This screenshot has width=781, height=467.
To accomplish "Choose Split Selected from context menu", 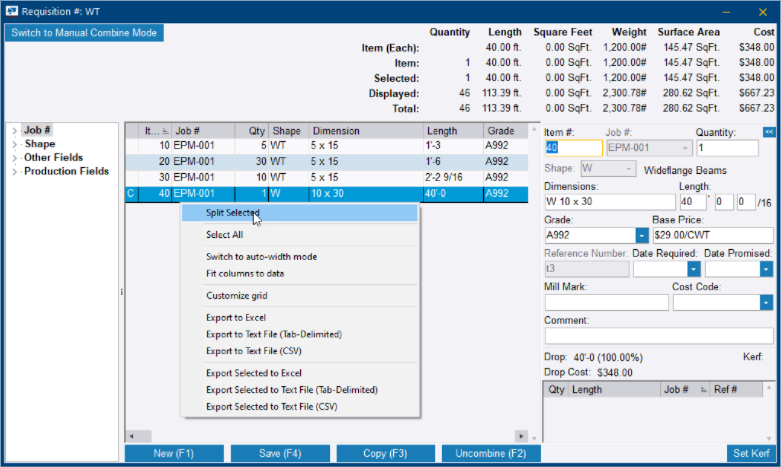I will [x=232, y=212].
